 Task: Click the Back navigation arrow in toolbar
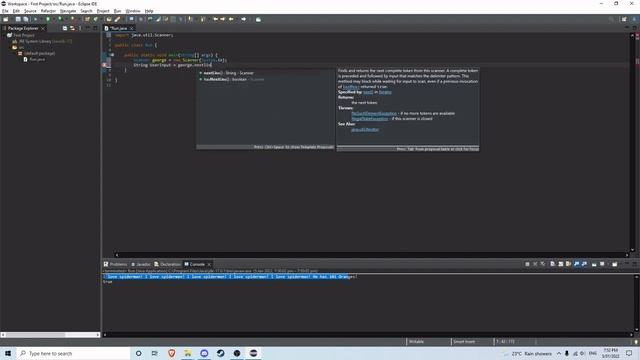click(x=231, y=19)
